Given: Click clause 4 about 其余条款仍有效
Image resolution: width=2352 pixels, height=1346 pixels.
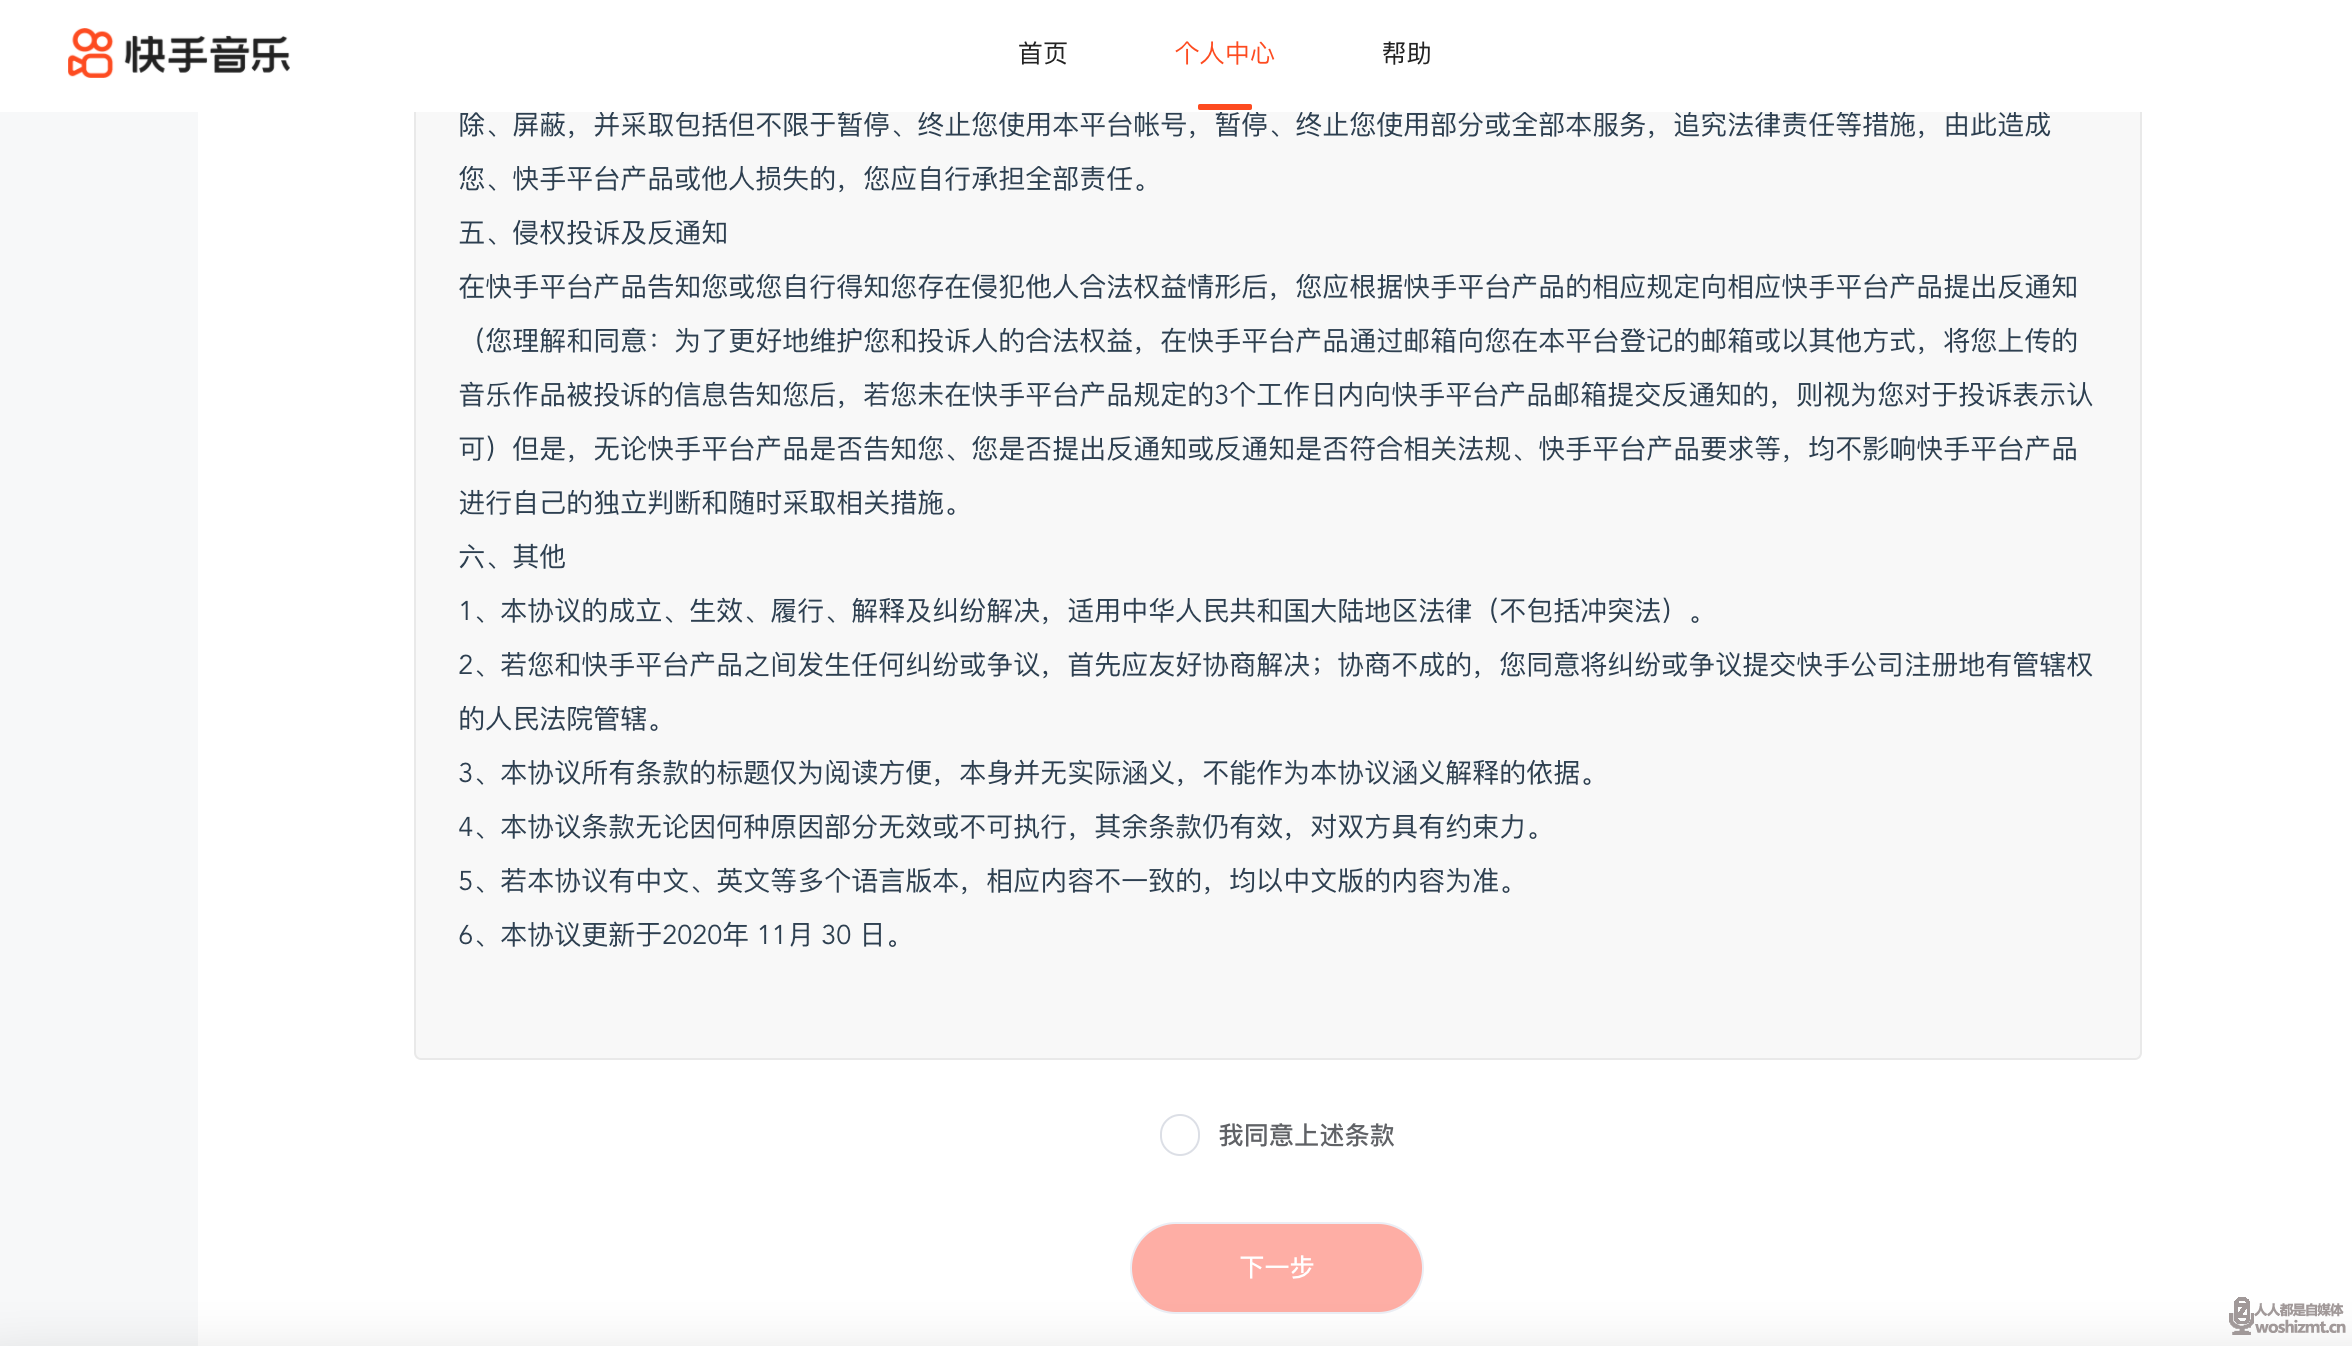Looking at the screenshot, I should [x=1003, y=827].
